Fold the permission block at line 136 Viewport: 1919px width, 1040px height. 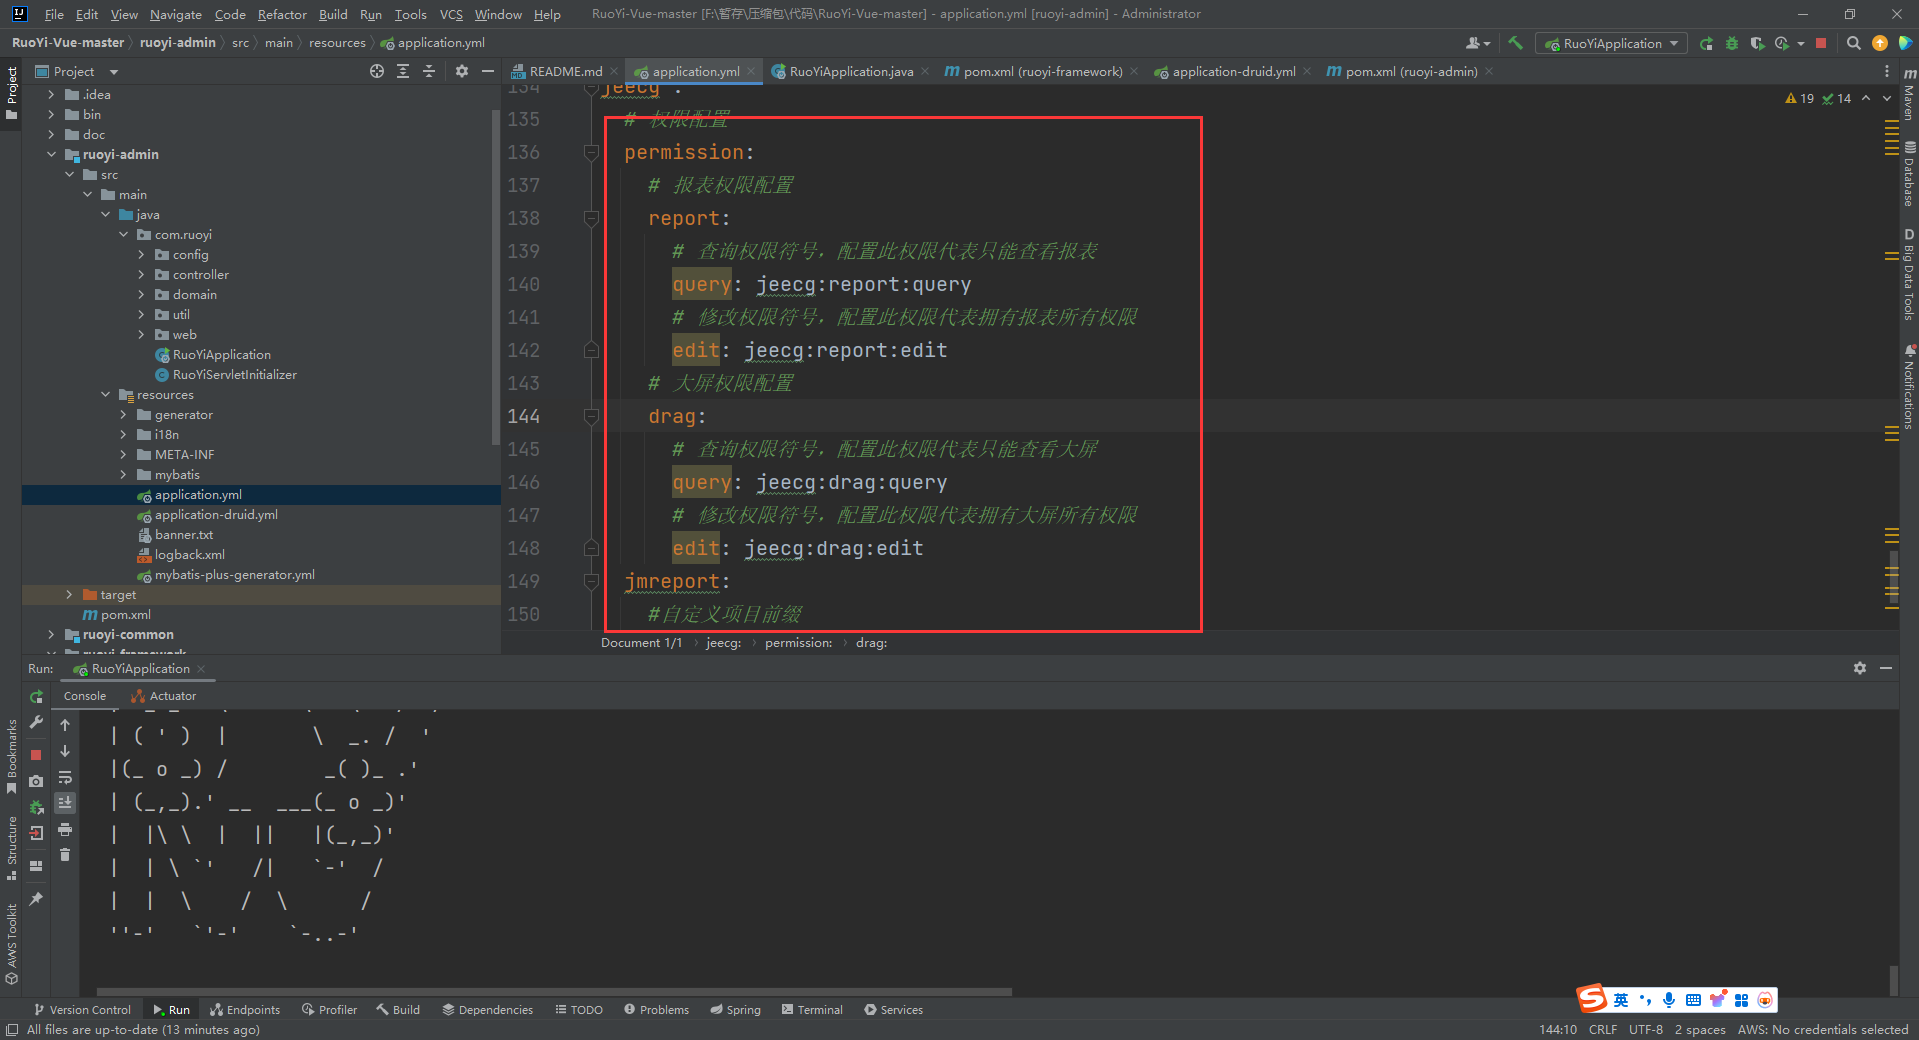point(591,152)
